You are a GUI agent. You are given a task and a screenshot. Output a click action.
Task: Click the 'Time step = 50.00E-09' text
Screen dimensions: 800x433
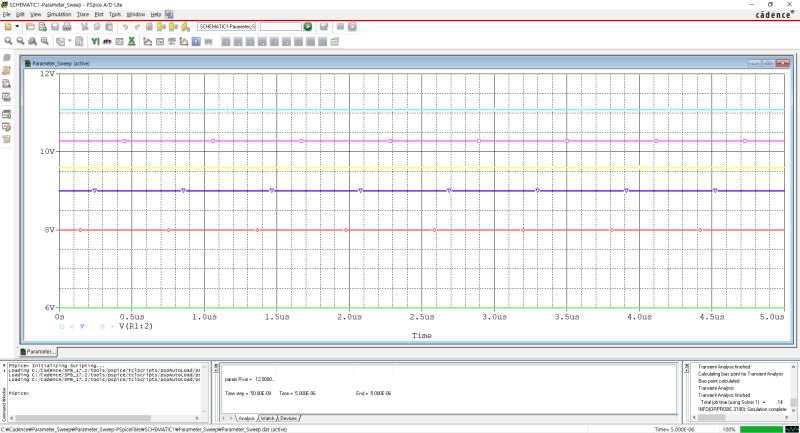[x=248, y=393]
